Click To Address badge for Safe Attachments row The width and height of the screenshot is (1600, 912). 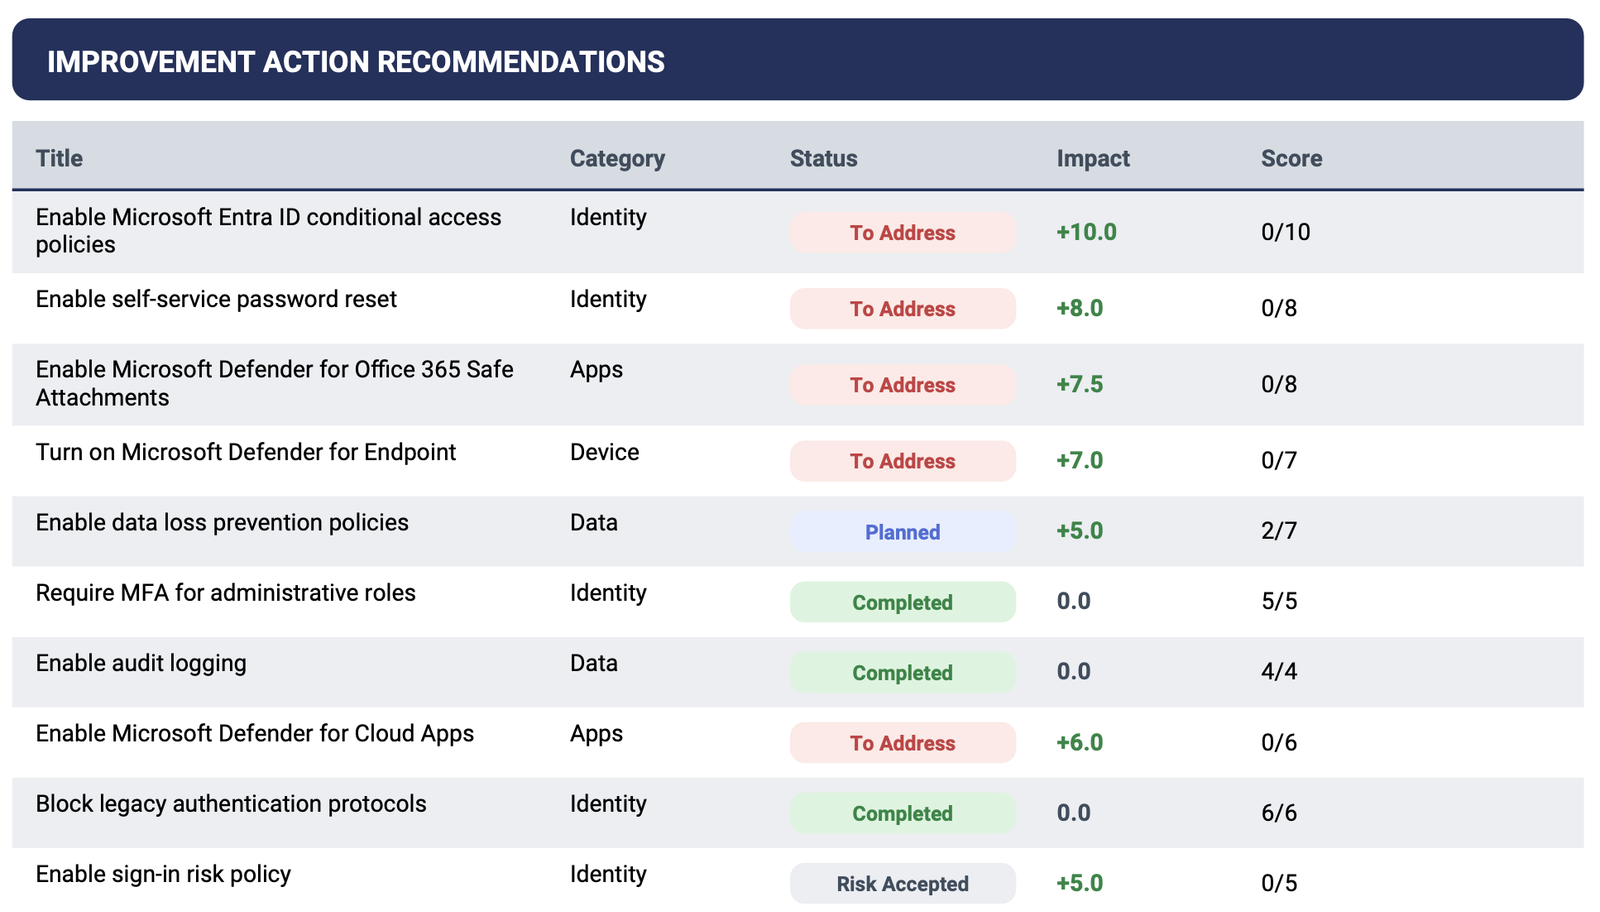coord(903,385)
